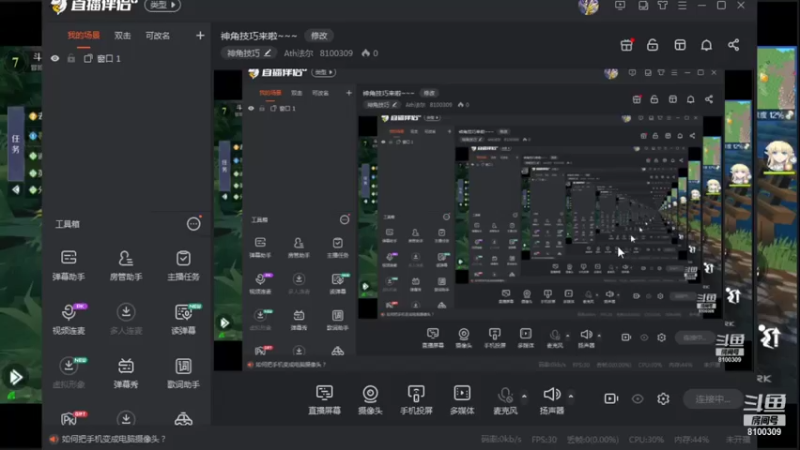Open the 房管助手 tool
Screen dimensions: 800x450
click(126, 265)
